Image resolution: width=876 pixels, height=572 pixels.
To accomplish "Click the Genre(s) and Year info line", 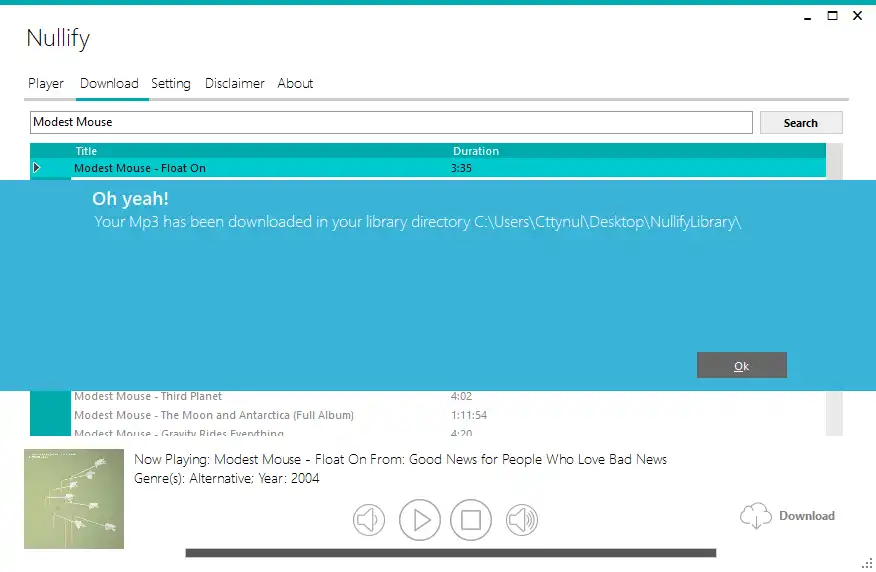I will (x=227, y=478).
